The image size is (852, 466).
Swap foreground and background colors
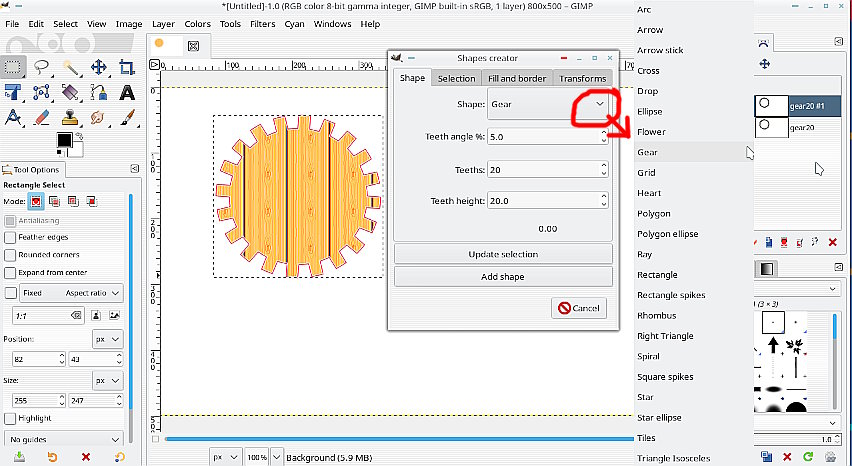click(x=79, y=135)
